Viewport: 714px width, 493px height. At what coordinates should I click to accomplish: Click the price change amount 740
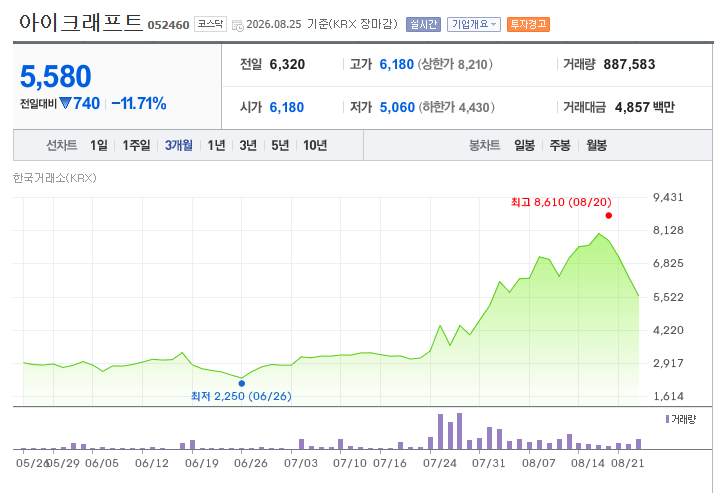86,104
